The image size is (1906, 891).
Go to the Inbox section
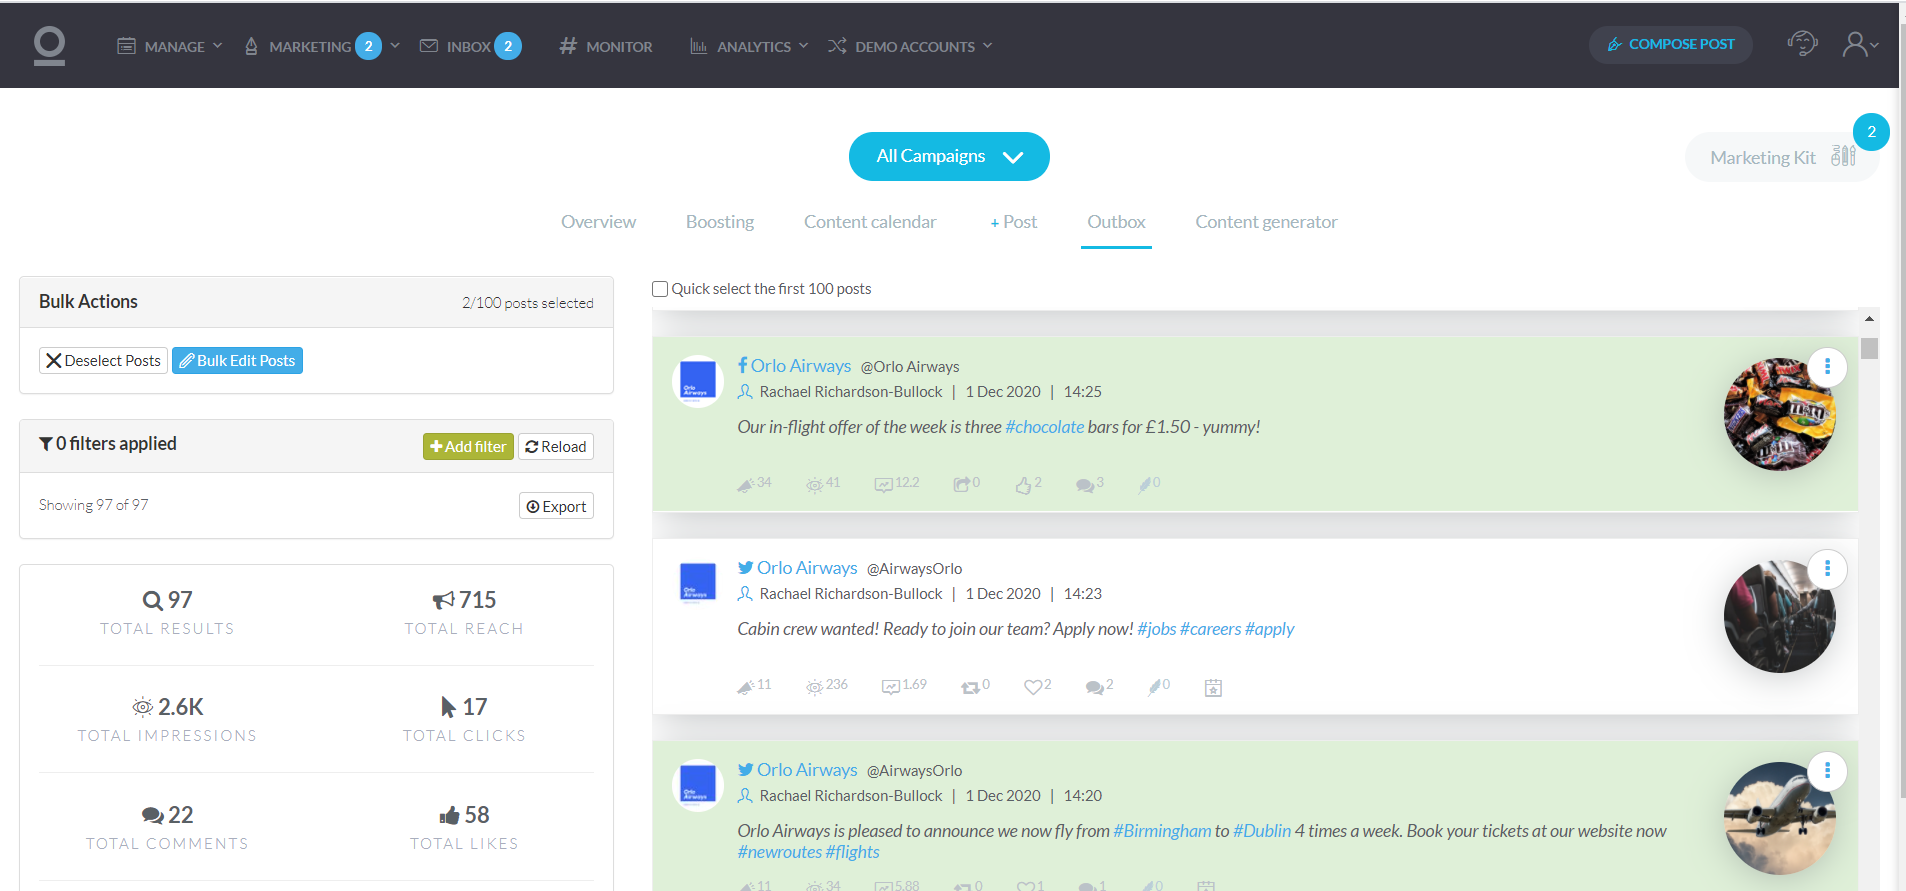point(470,46)
